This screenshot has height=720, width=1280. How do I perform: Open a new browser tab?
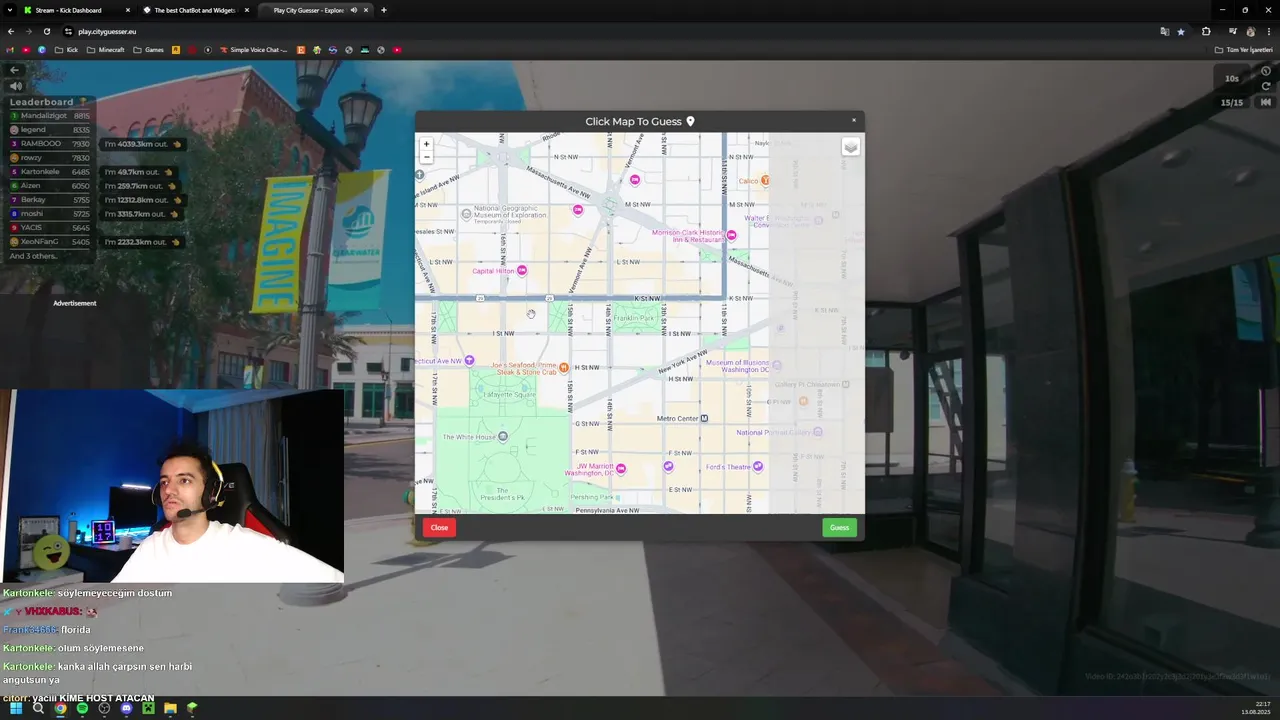click(384, 10)
